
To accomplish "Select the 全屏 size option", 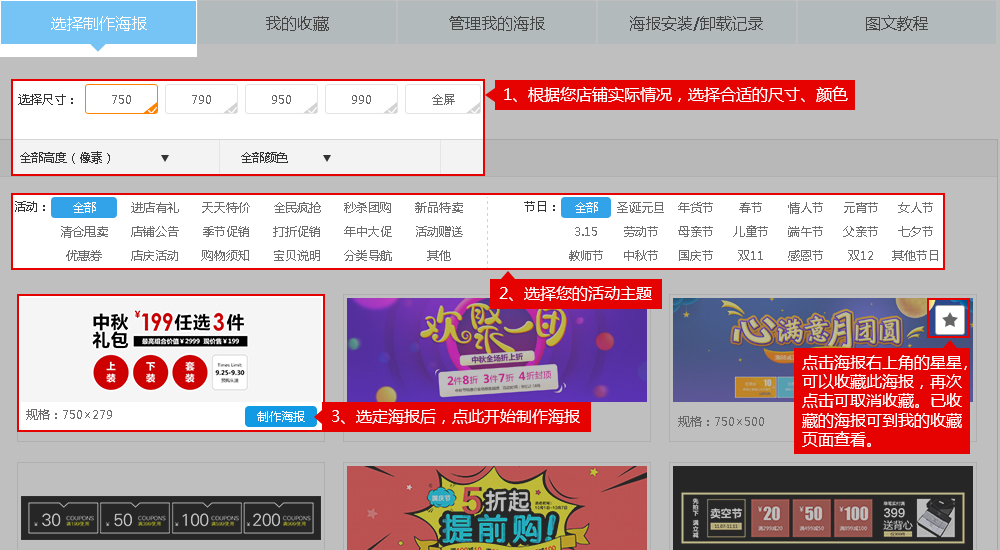I will [443, 100].
